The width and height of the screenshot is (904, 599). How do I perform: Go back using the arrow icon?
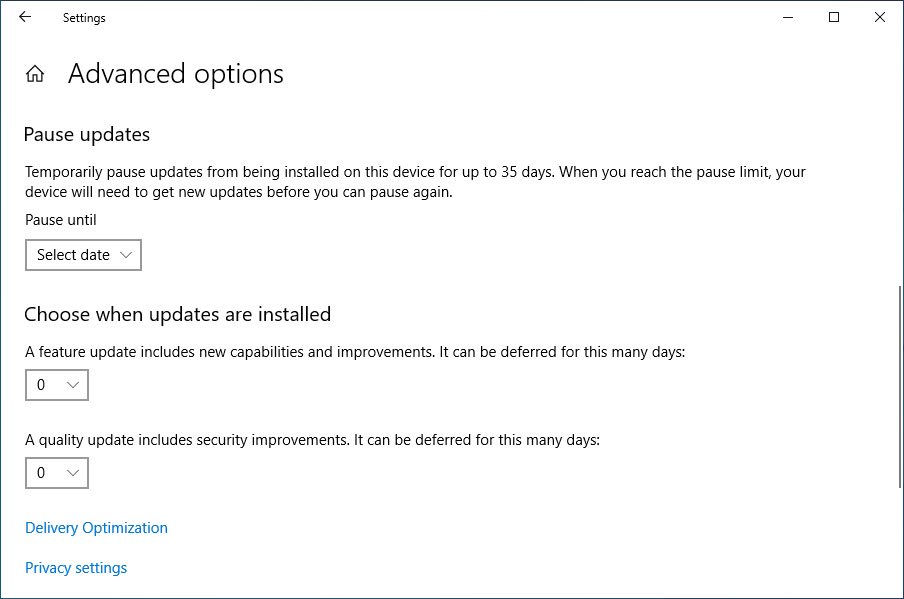25,17
